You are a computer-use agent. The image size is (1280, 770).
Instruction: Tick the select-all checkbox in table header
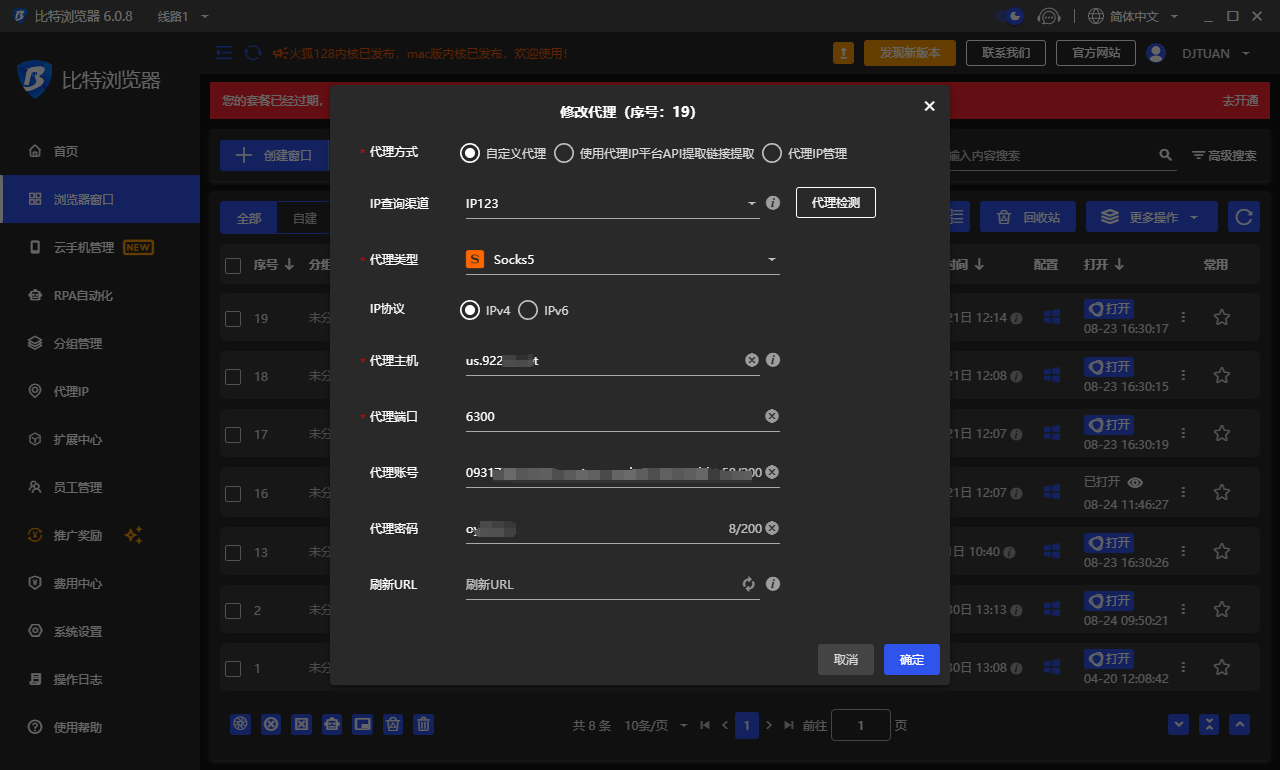233,265
